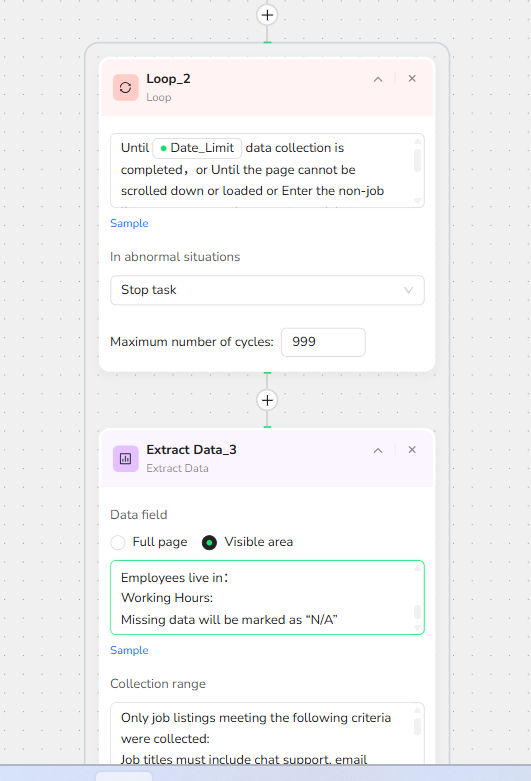Click the loop condition textbox scrollbar
Viewport: 531px width, 781px height.
coord(417,161)
